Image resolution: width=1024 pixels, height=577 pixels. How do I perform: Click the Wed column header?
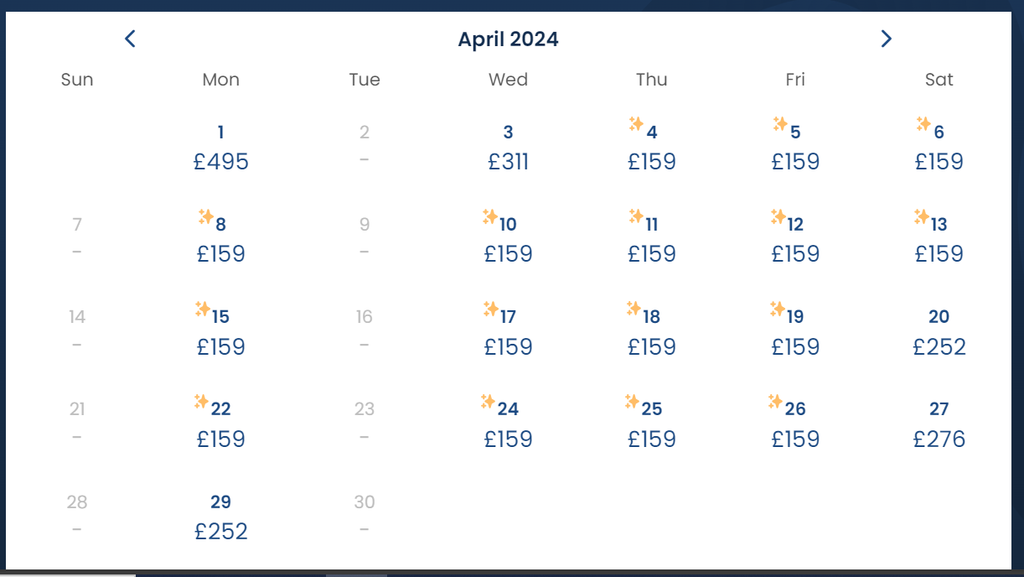point(508,79)
